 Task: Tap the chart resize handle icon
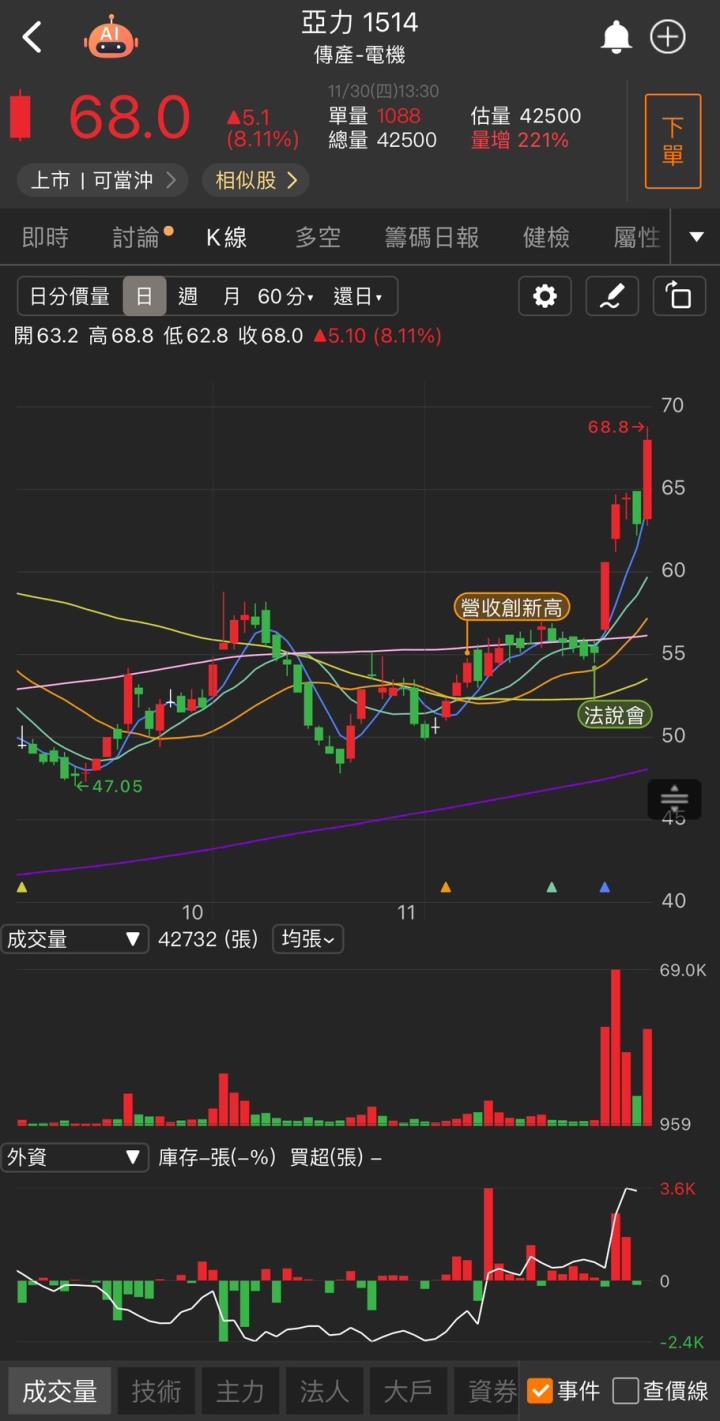pos(674,799)
